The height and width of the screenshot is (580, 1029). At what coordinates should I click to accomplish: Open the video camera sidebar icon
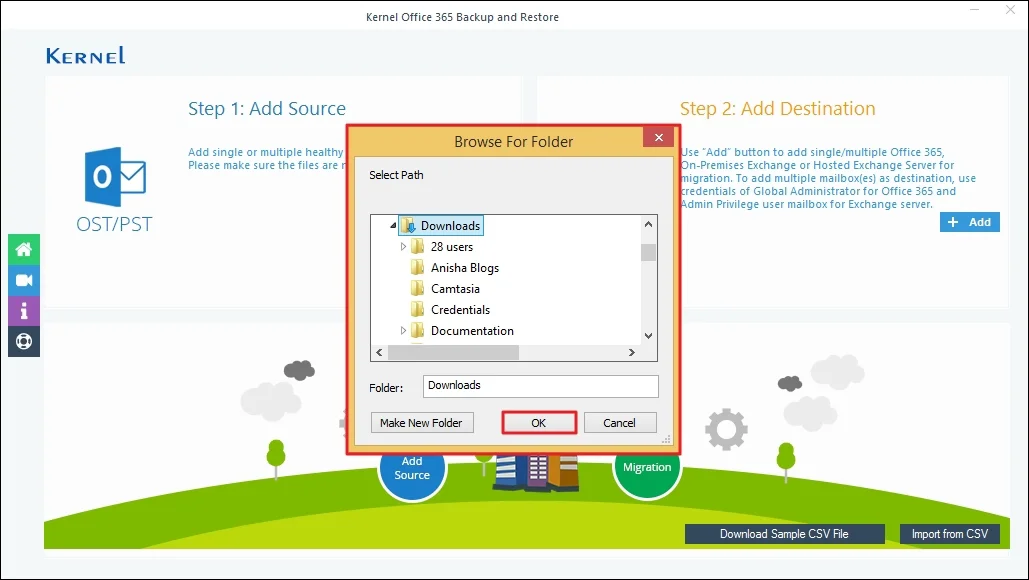[x=24, y=280]
